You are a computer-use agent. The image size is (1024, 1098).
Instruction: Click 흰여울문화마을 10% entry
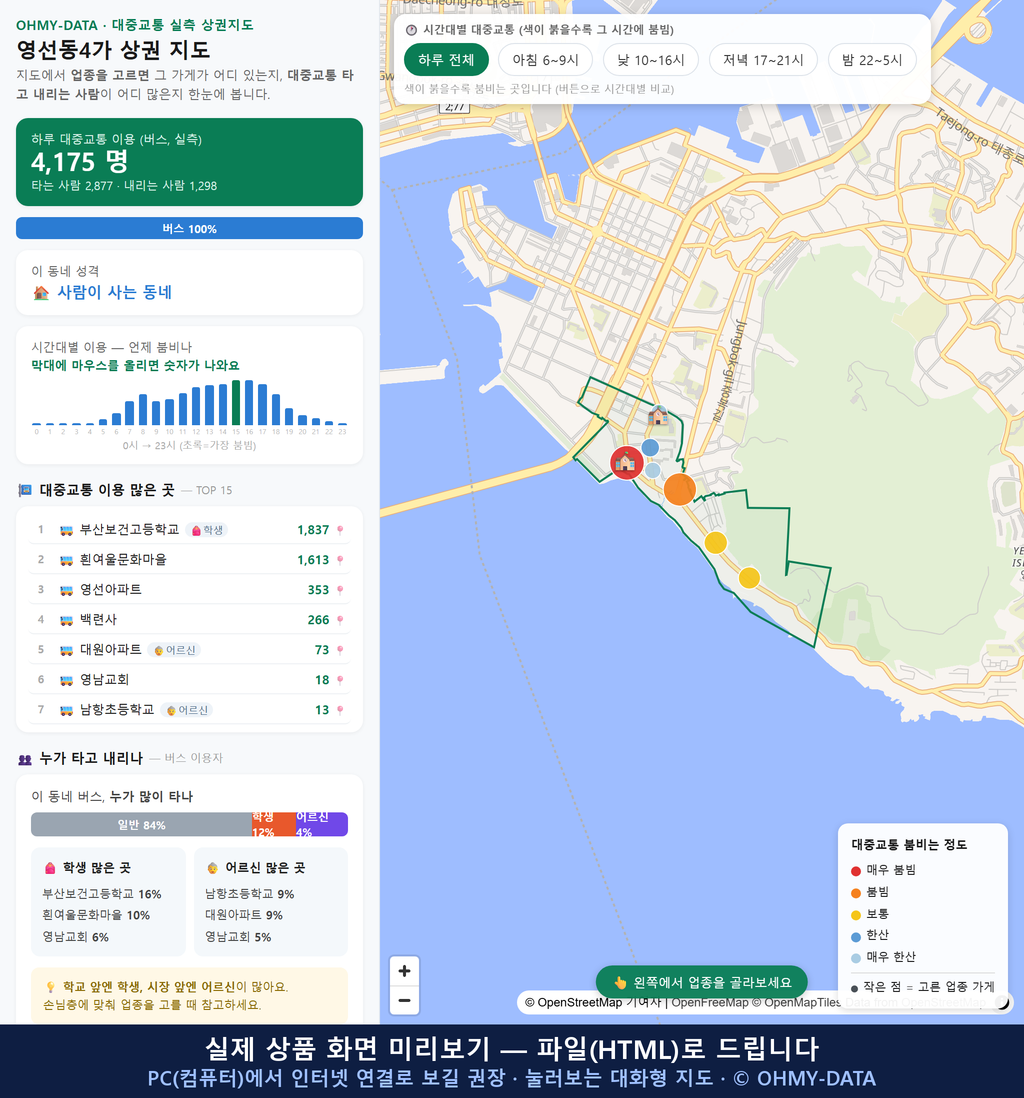[96, 915]
